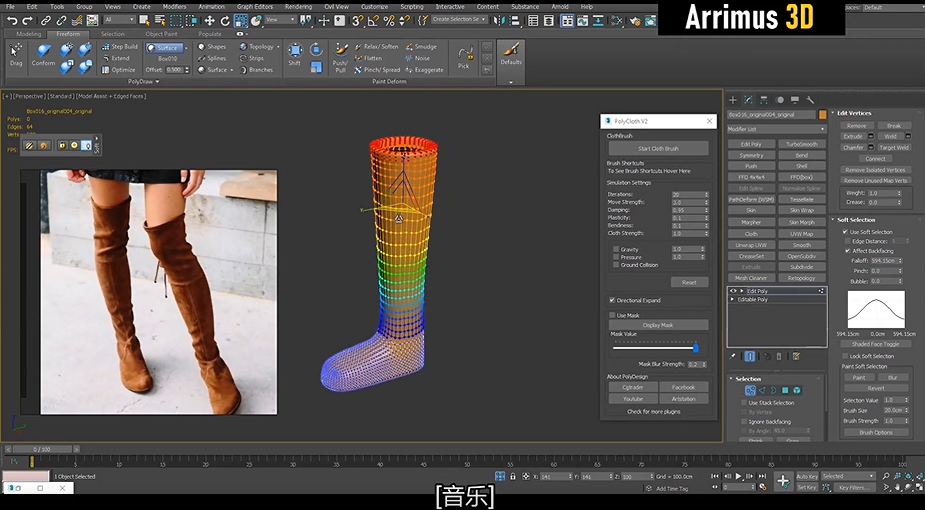Expand the PolyDraw panel arrow

157,82
